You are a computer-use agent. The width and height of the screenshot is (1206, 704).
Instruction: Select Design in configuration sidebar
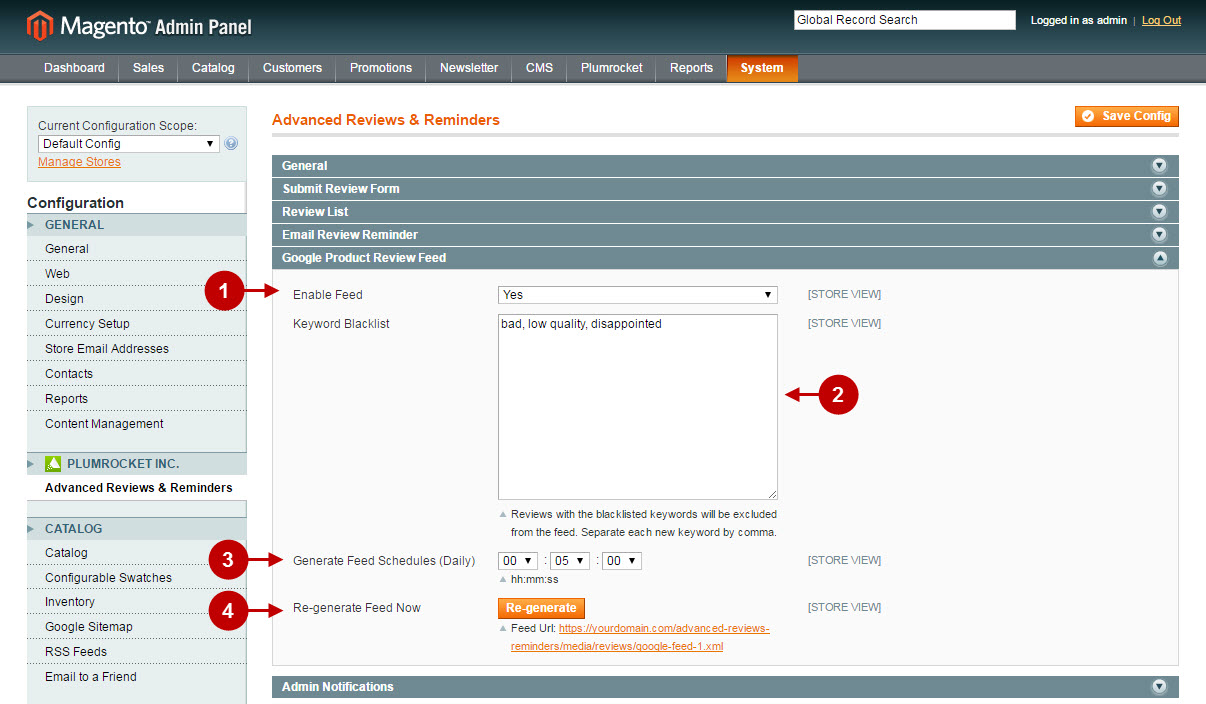pyautogui.click(x=64, y=299)
